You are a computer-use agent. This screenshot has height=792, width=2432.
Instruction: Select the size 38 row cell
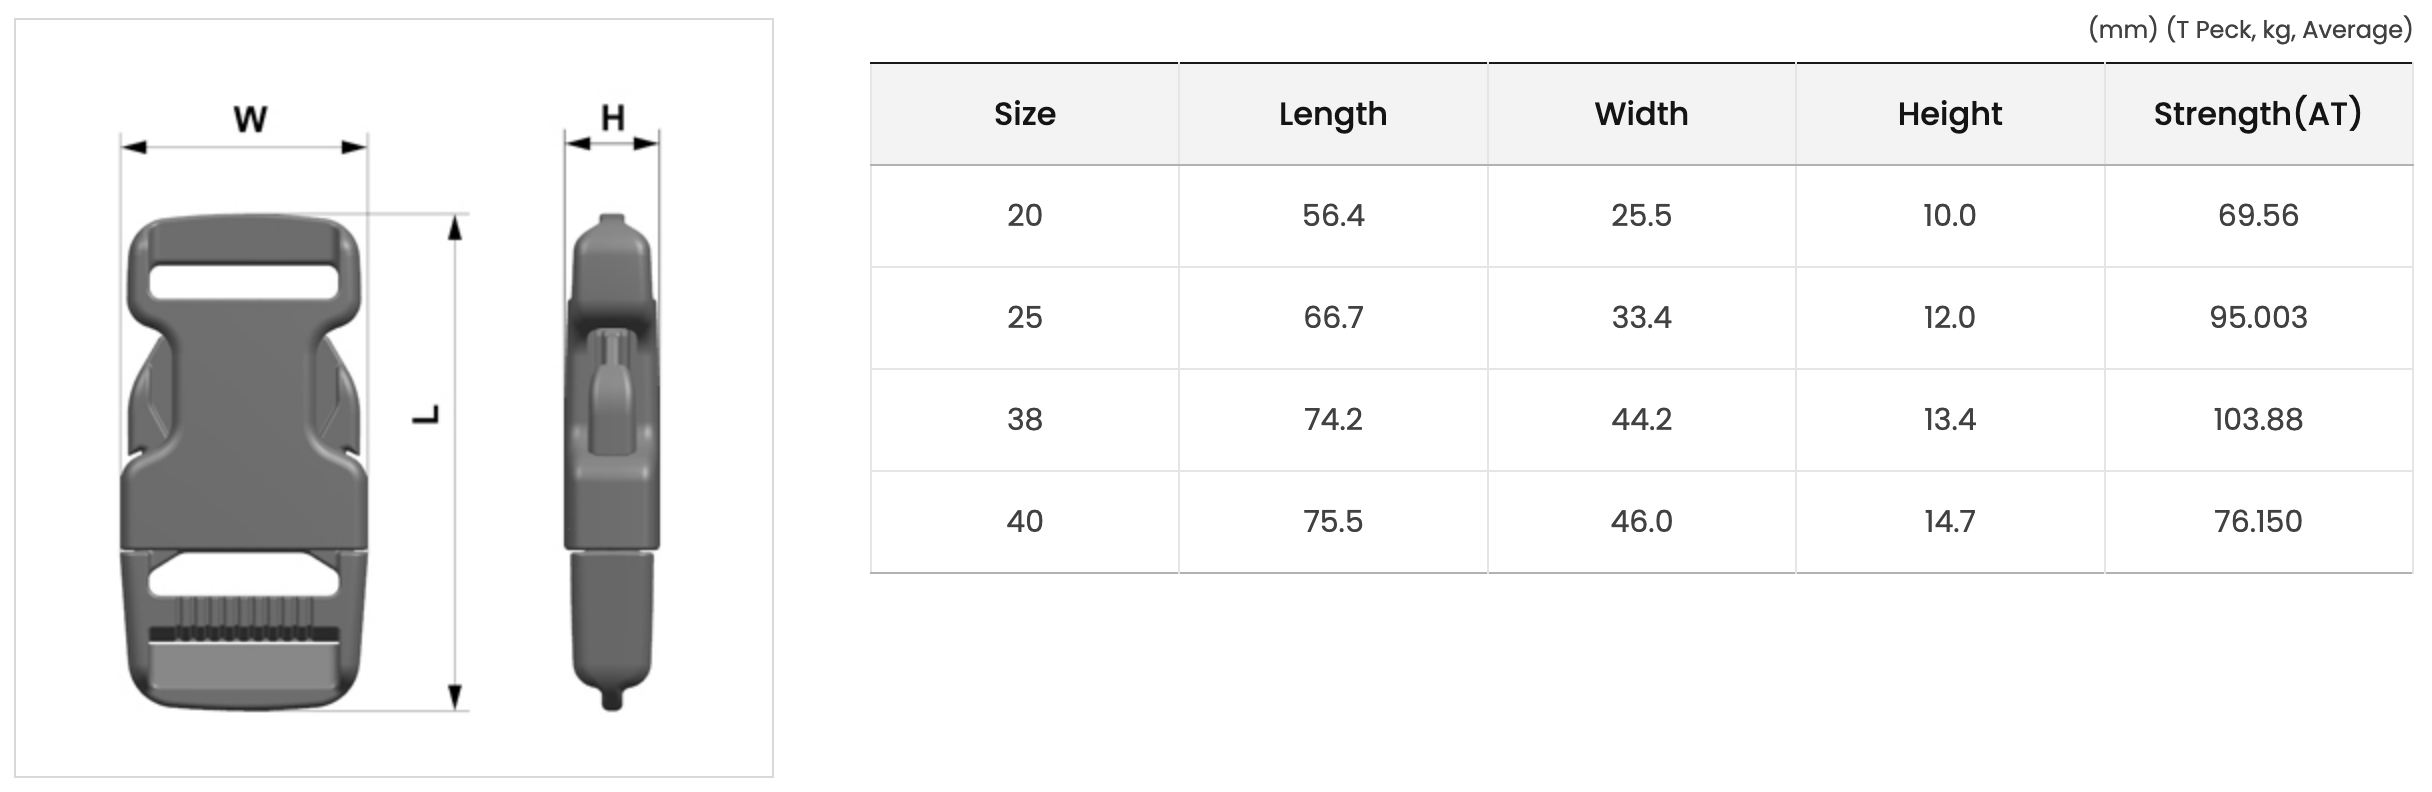(x=1024, y=420)
